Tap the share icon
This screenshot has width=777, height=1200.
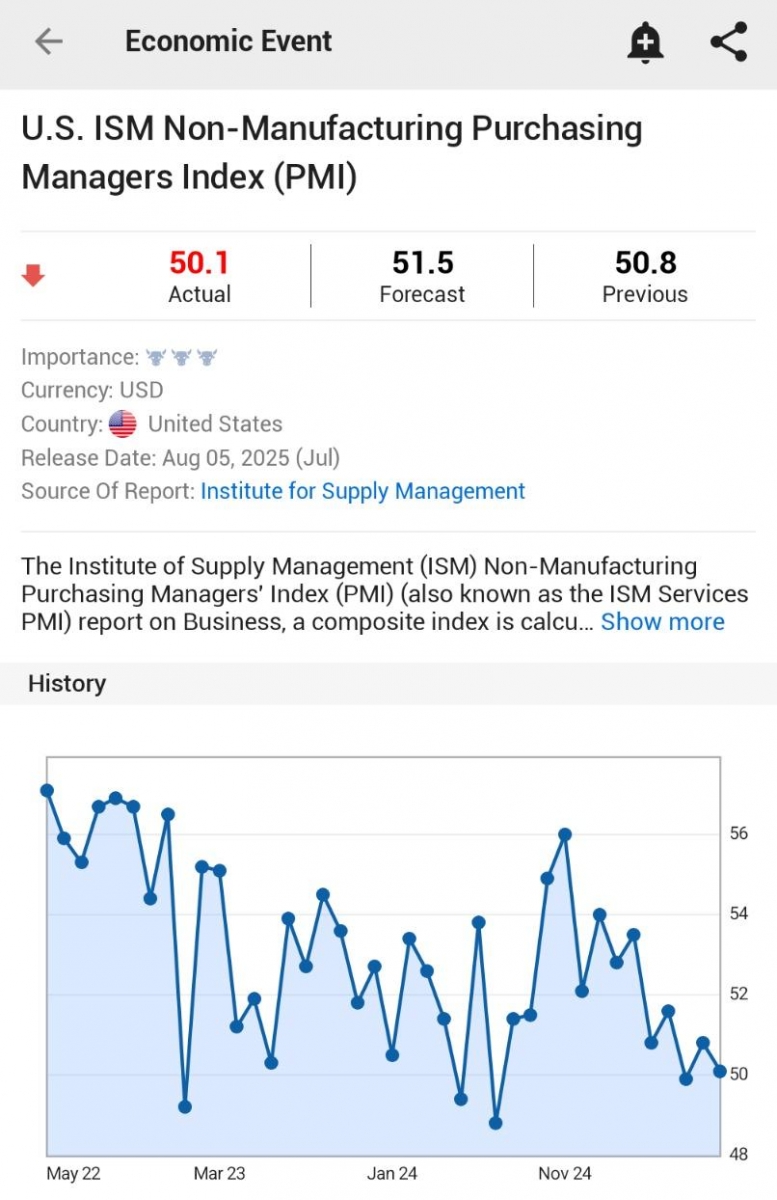coord(729,42)
